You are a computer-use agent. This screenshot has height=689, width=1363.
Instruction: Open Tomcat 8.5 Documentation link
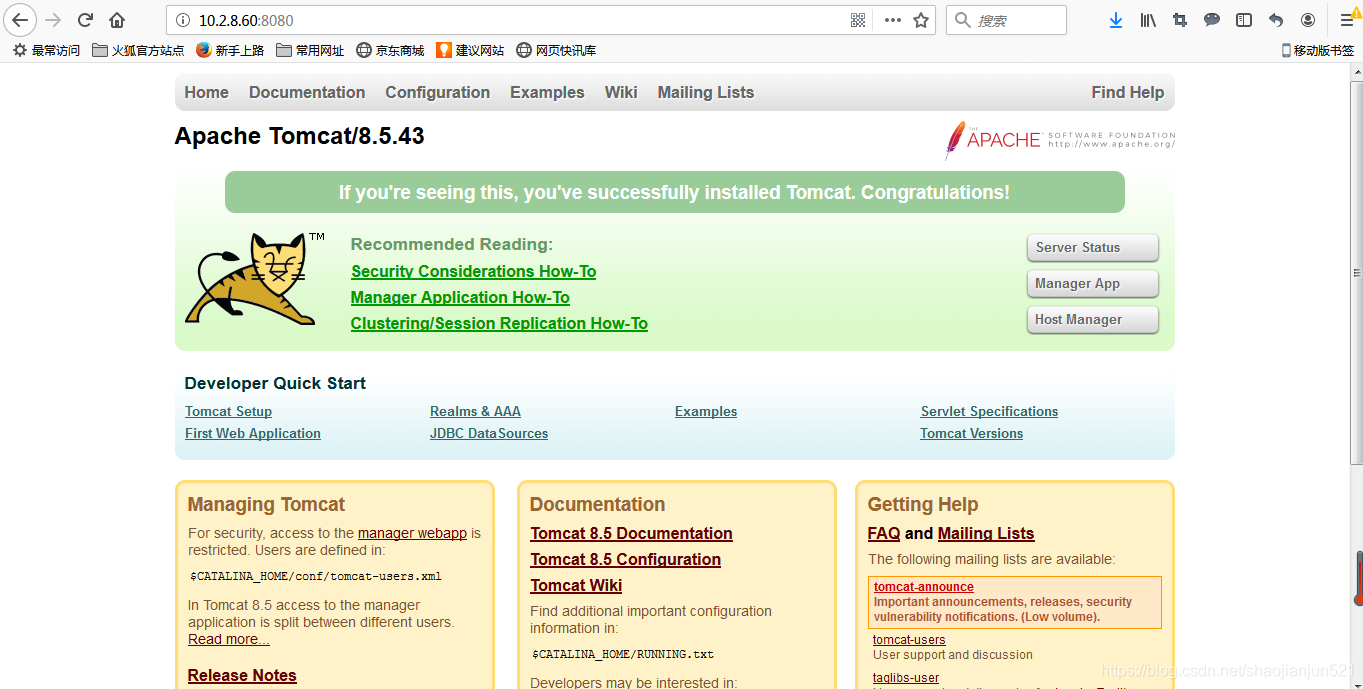631,533
